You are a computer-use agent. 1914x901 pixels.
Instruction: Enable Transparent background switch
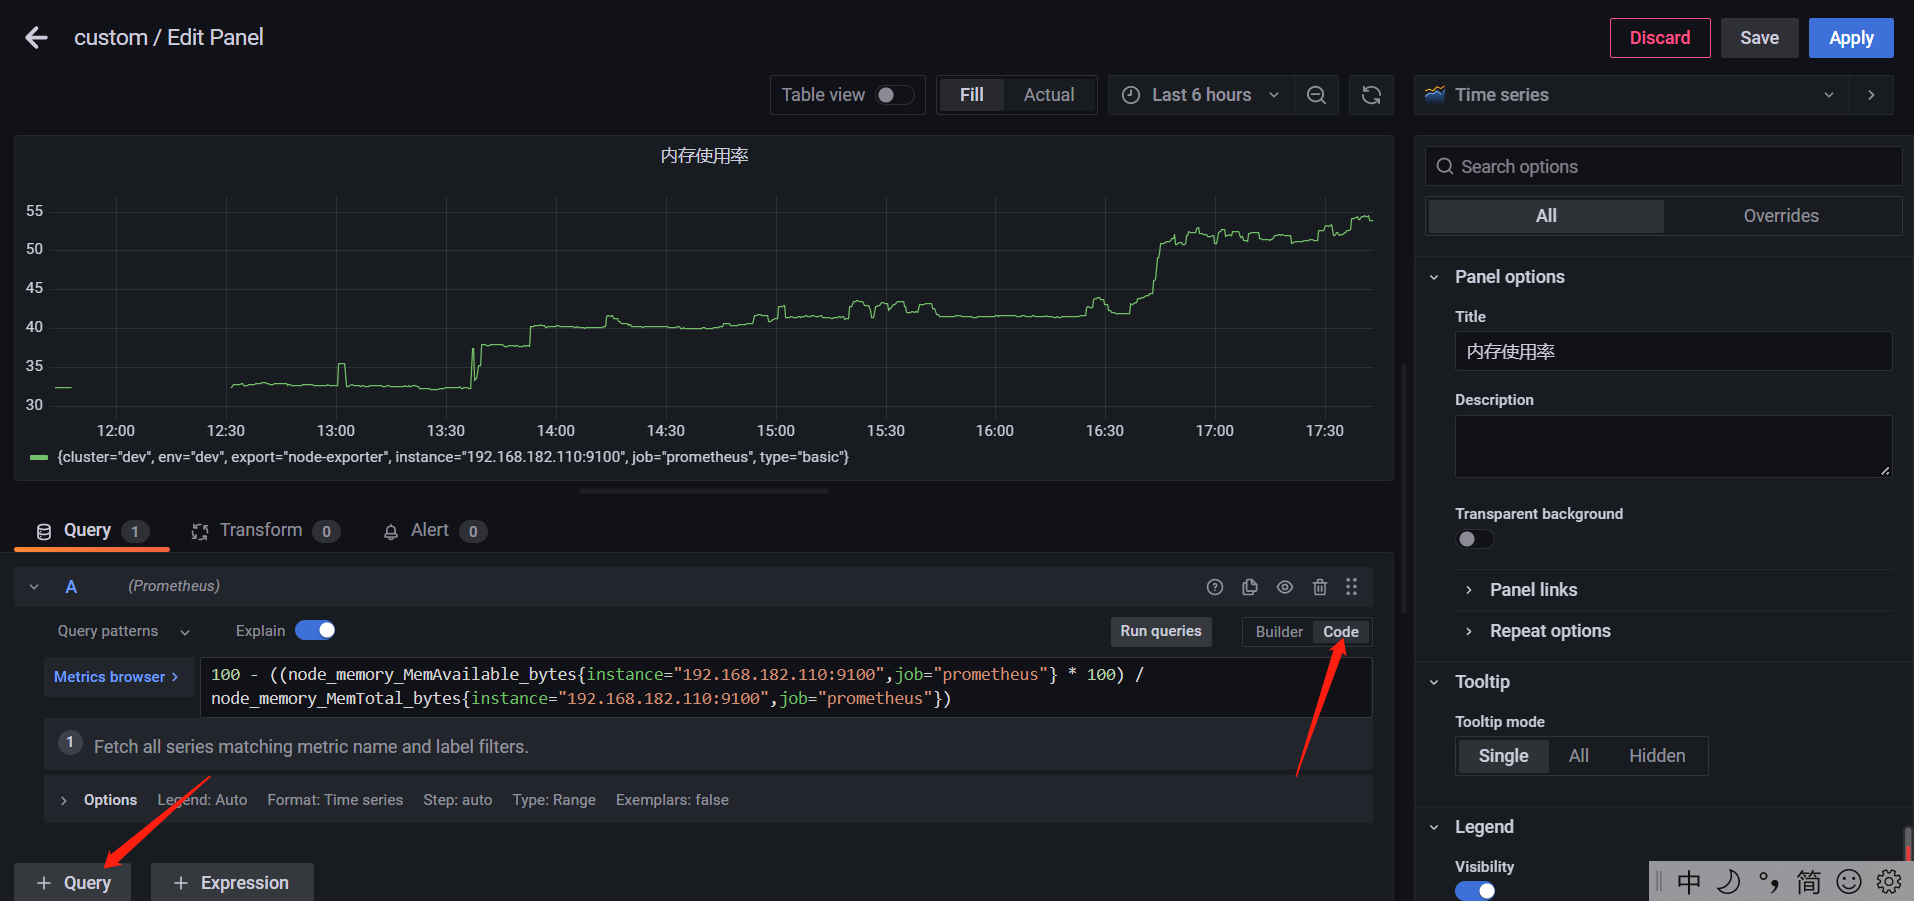point(1475,539)
